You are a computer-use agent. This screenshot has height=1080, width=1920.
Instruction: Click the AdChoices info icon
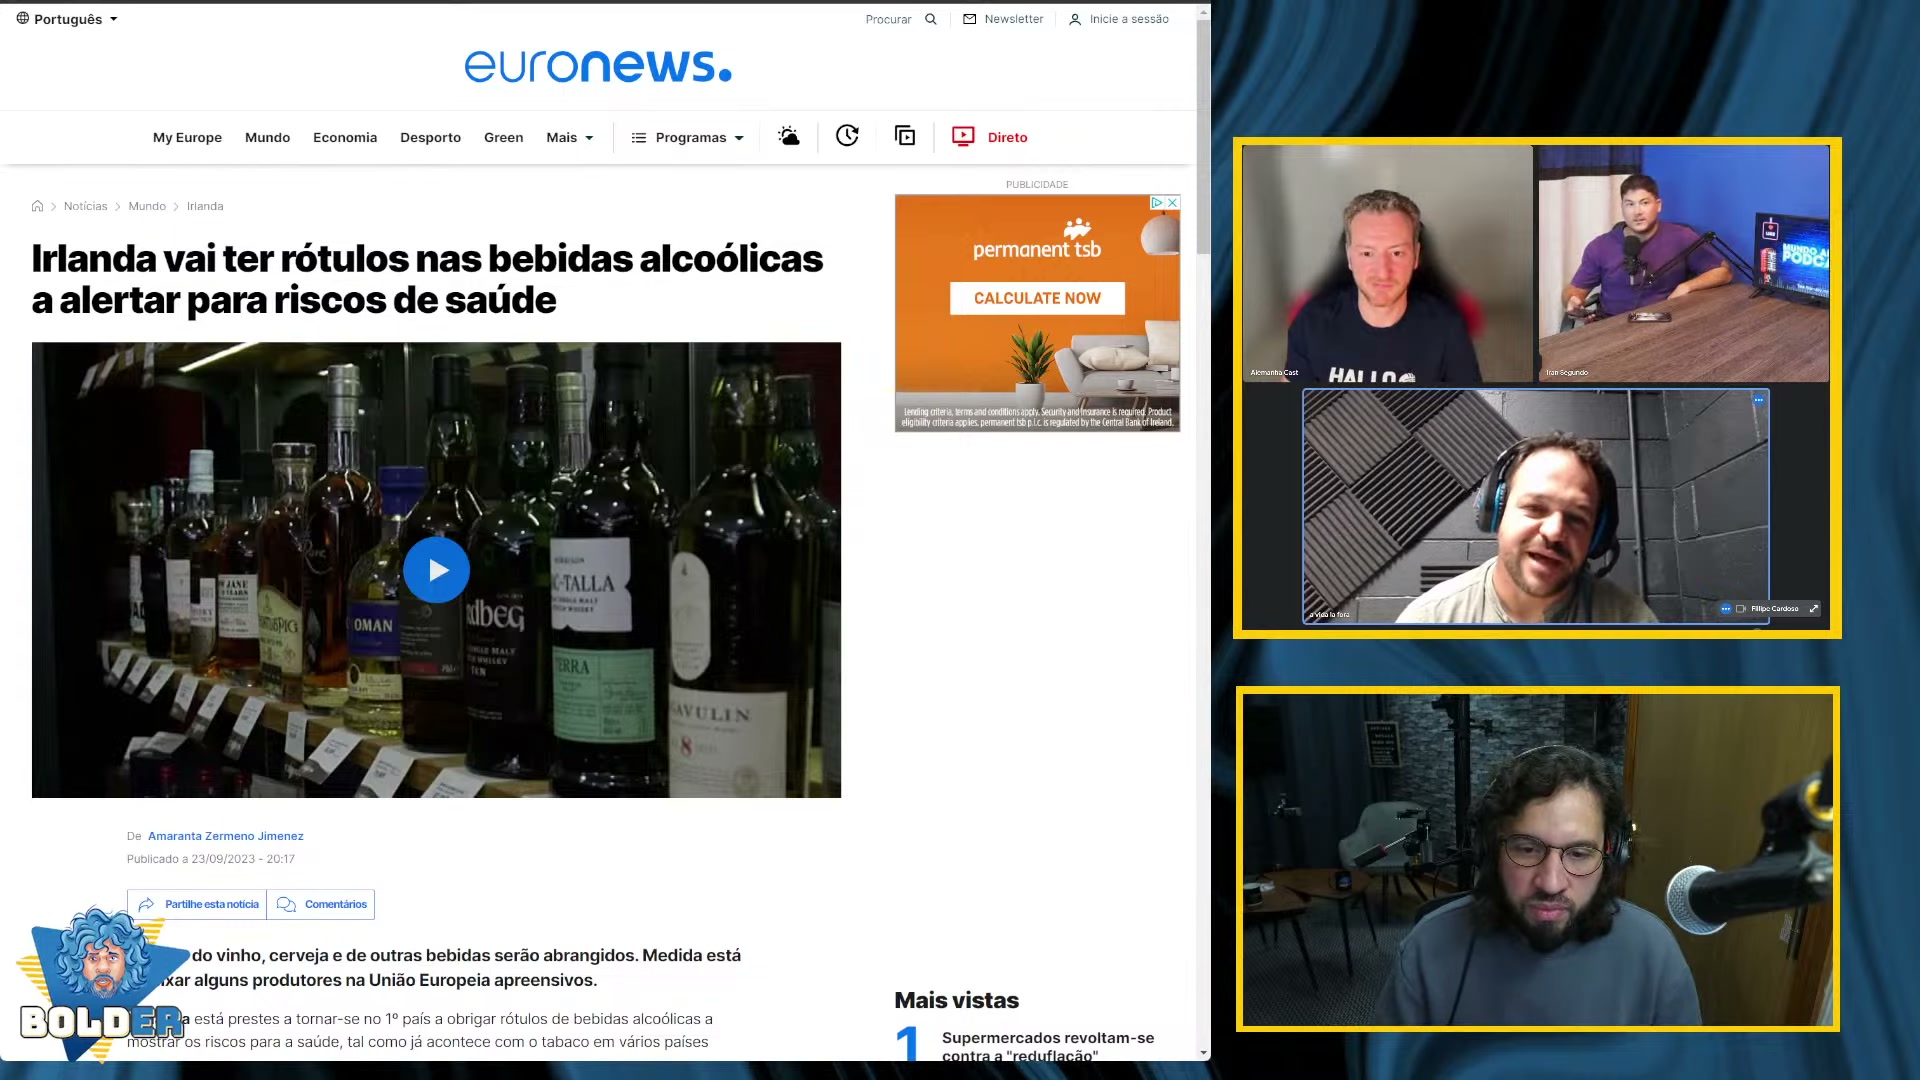[x=1157, y=202]
